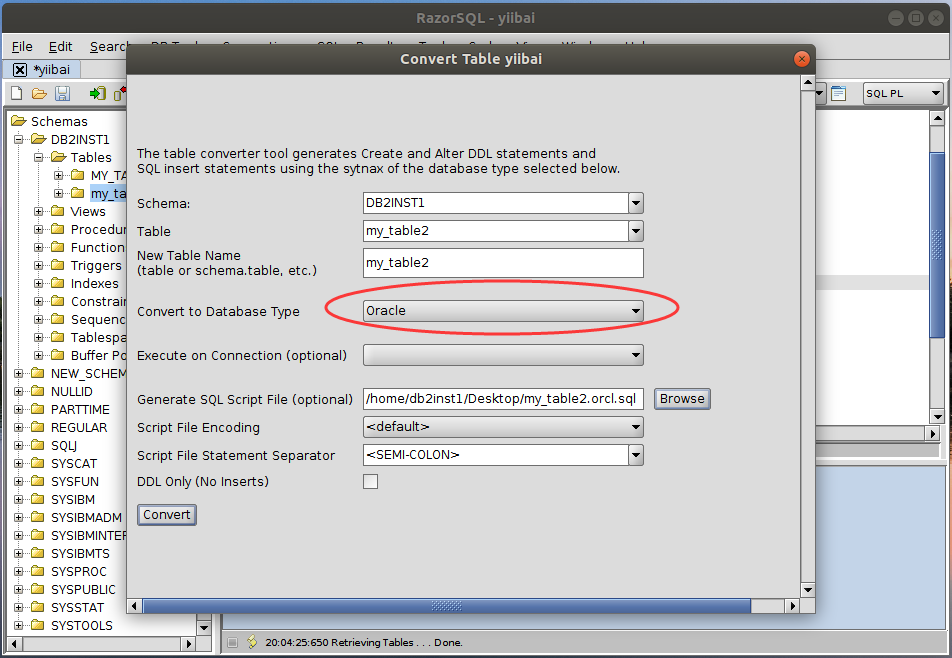This screenshot has height=658, width=952.
Task: Click the yiibai tab's X close icon
Action: click(20, 70)
